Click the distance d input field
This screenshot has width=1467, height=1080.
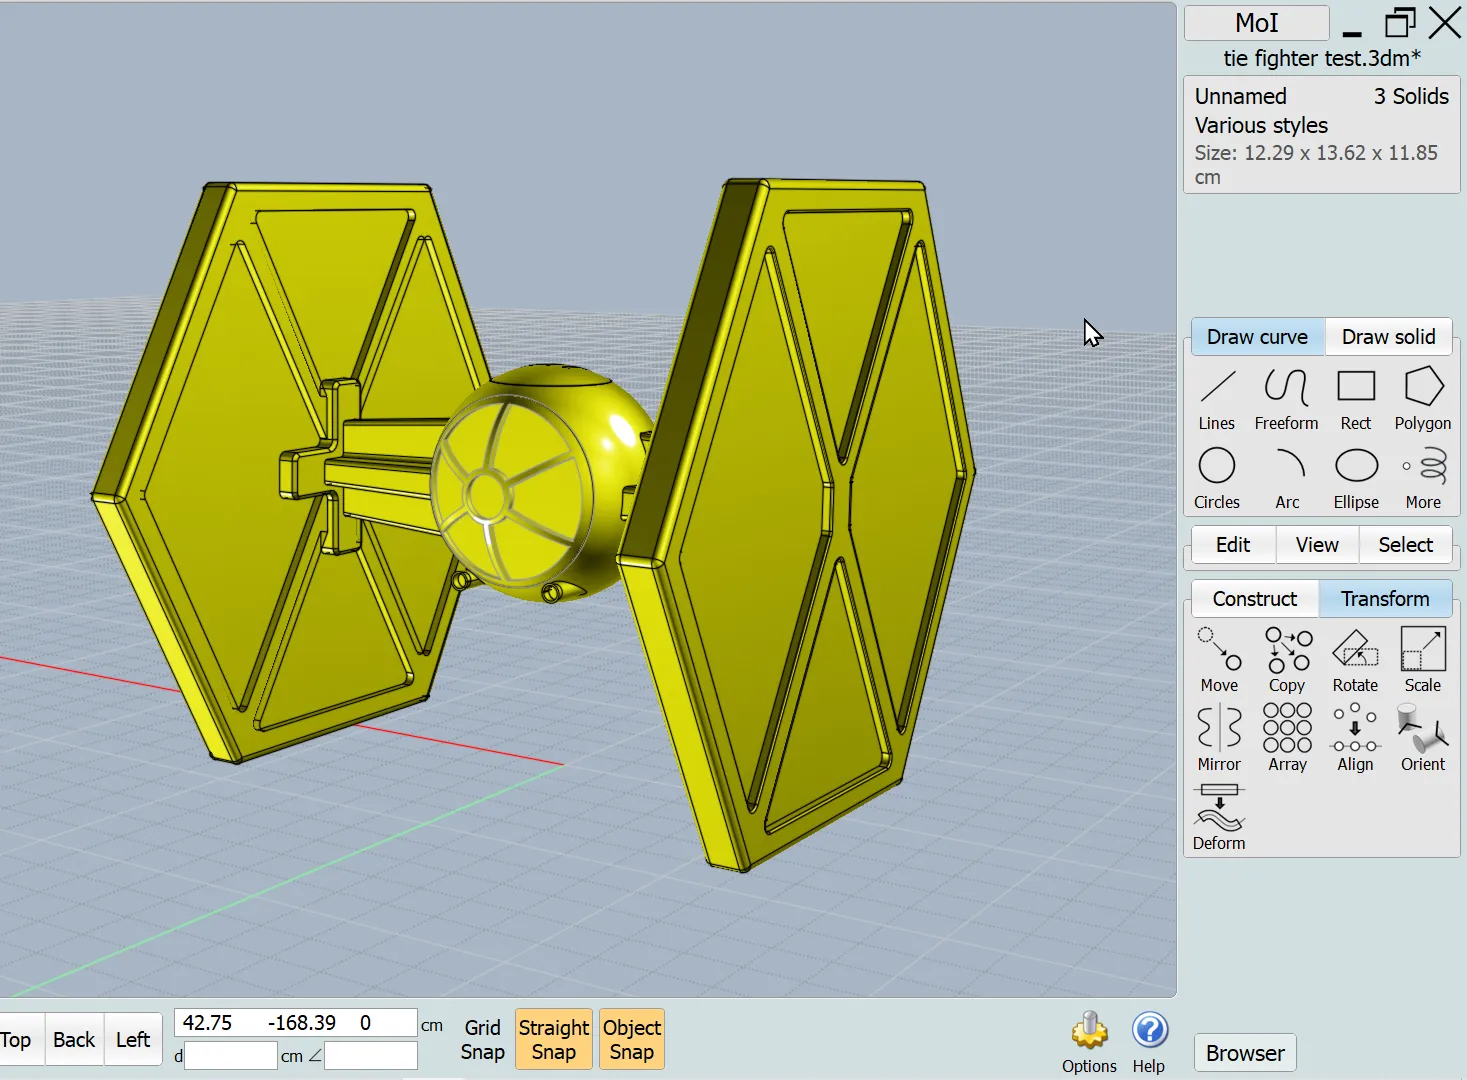(231, 1055)
